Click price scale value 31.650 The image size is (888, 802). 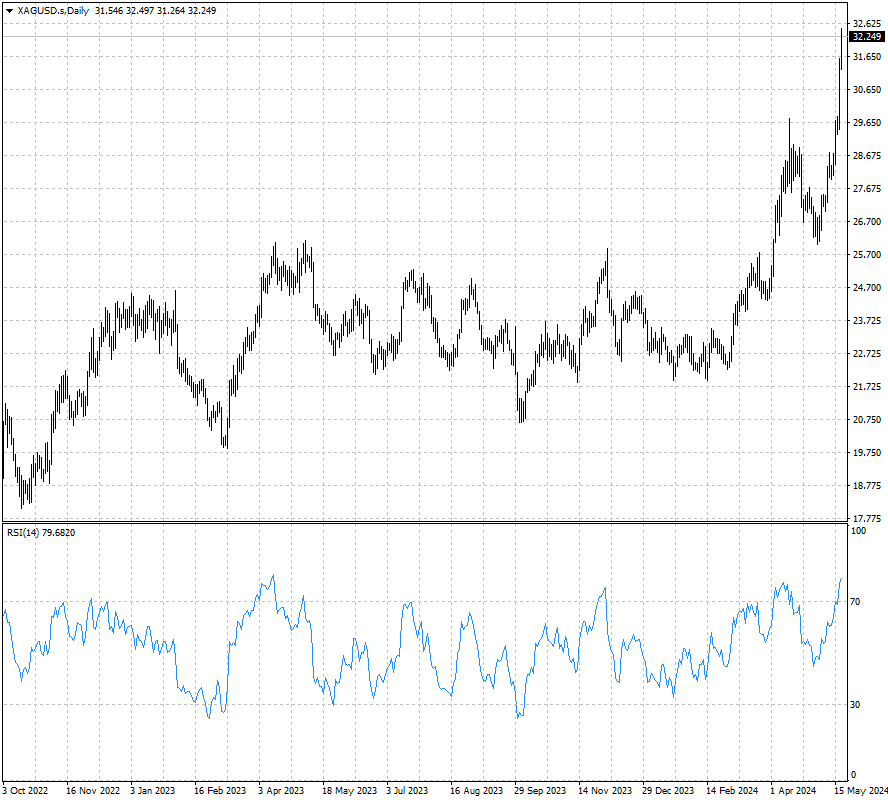[x=867, y=57]
